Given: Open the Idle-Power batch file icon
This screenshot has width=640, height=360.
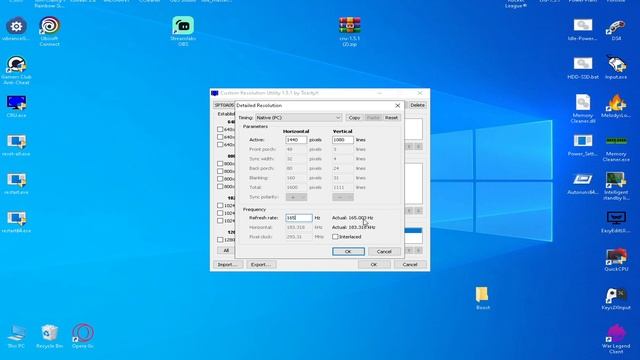Looking at the screenshot, I should tap(582, 26).
